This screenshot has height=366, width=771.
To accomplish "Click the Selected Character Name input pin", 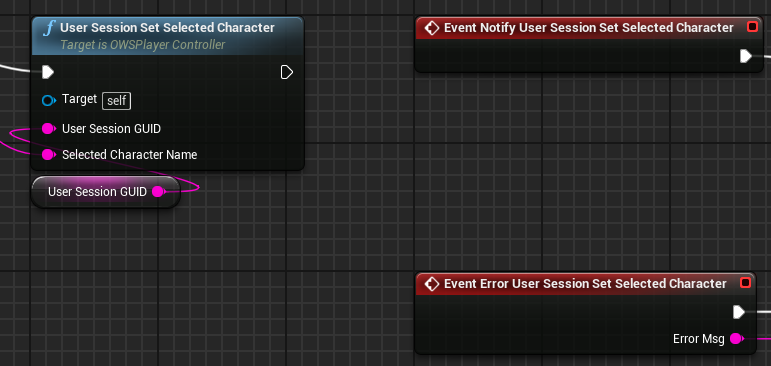I will [x=48, y=155].
